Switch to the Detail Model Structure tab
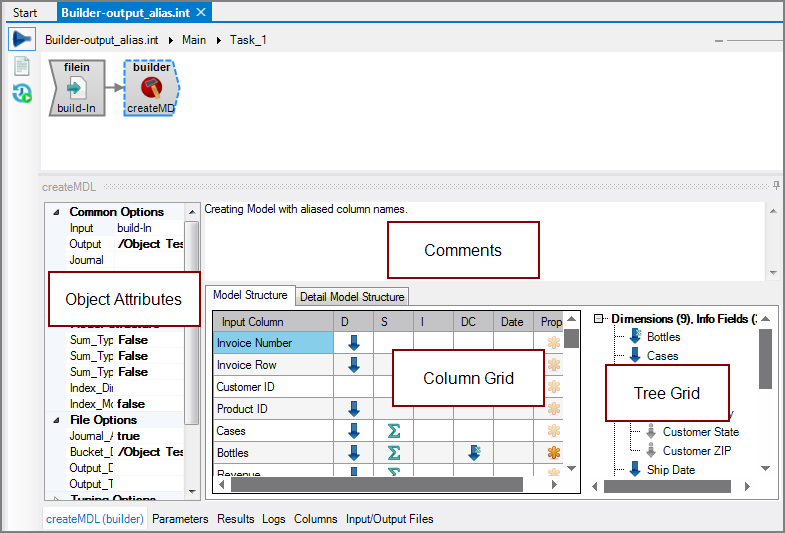This screenshot has width=785, height=533. 353,297
